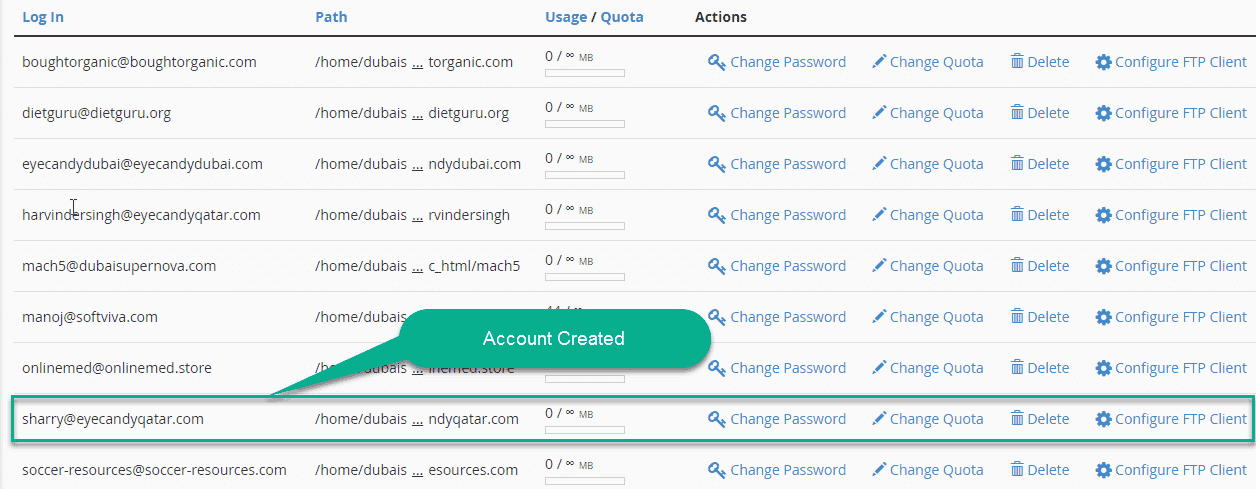Click key icon for boughtorganic Change Password
Viewport: 1256px width, 489px height.
coord(716,62)
